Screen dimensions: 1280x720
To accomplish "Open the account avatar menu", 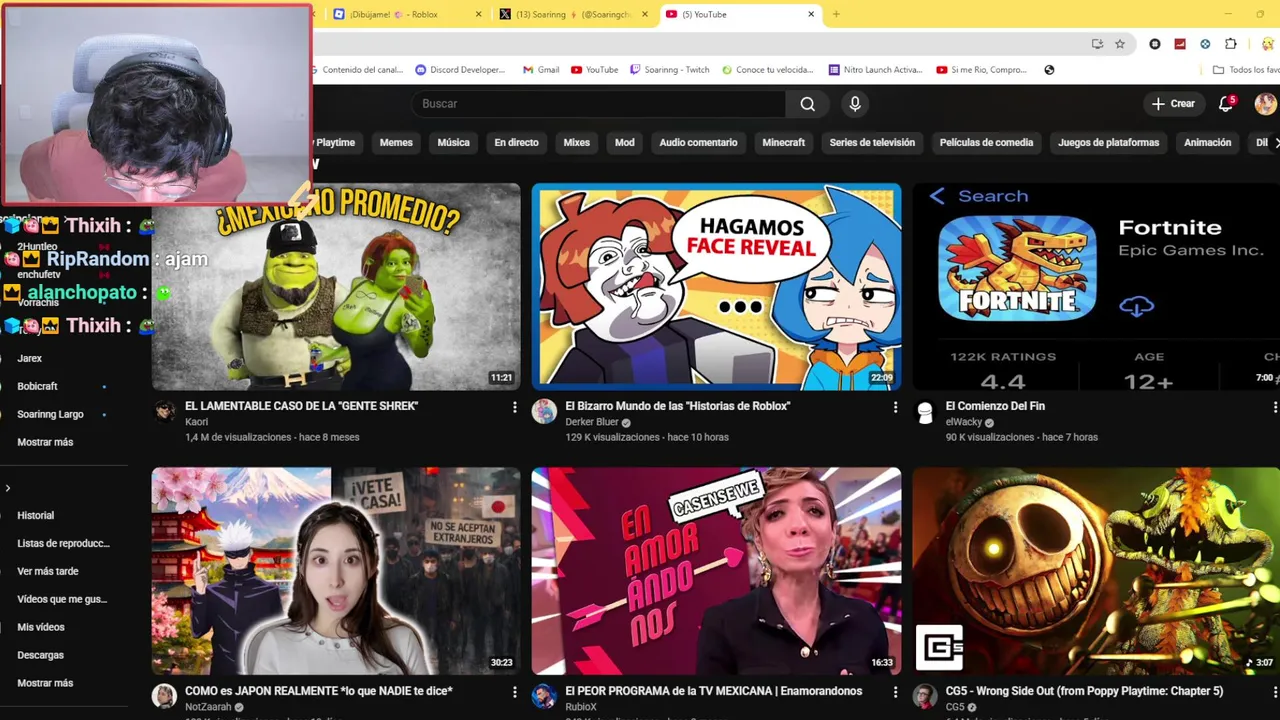I will pyautogui.click(x=1265, y=104).
